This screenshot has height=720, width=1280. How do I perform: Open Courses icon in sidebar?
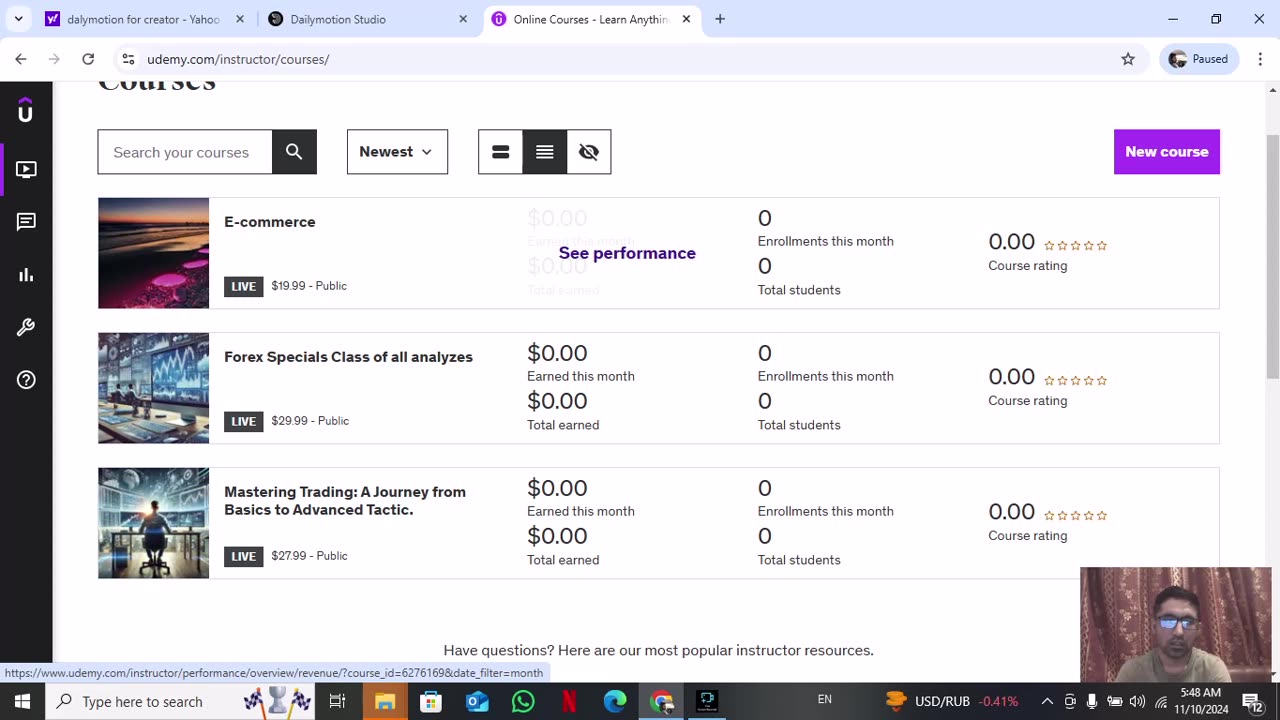tap(26, 170)
